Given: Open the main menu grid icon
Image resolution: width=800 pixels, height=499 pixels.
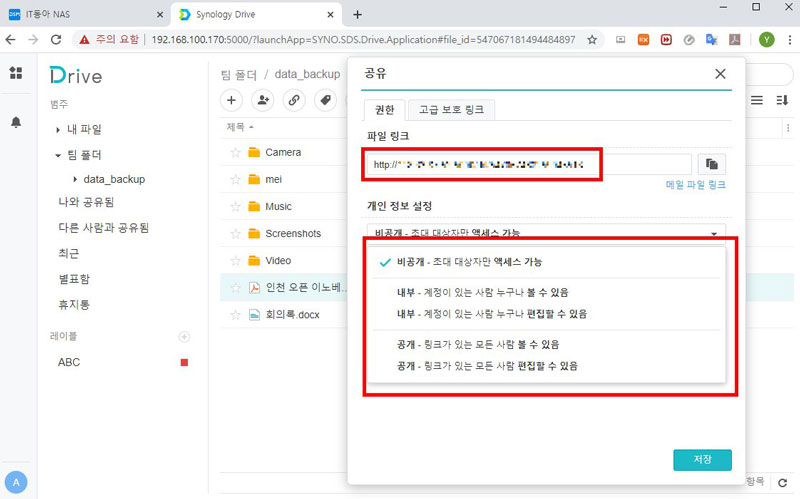Looking at the screenshot, I should [x=16, y=73].
